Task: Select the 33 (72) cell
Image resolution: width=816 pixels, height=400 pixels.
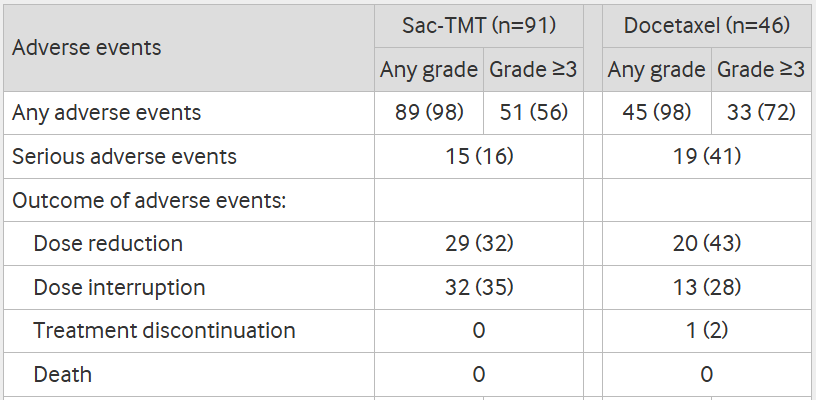Action: pos(761,113)
